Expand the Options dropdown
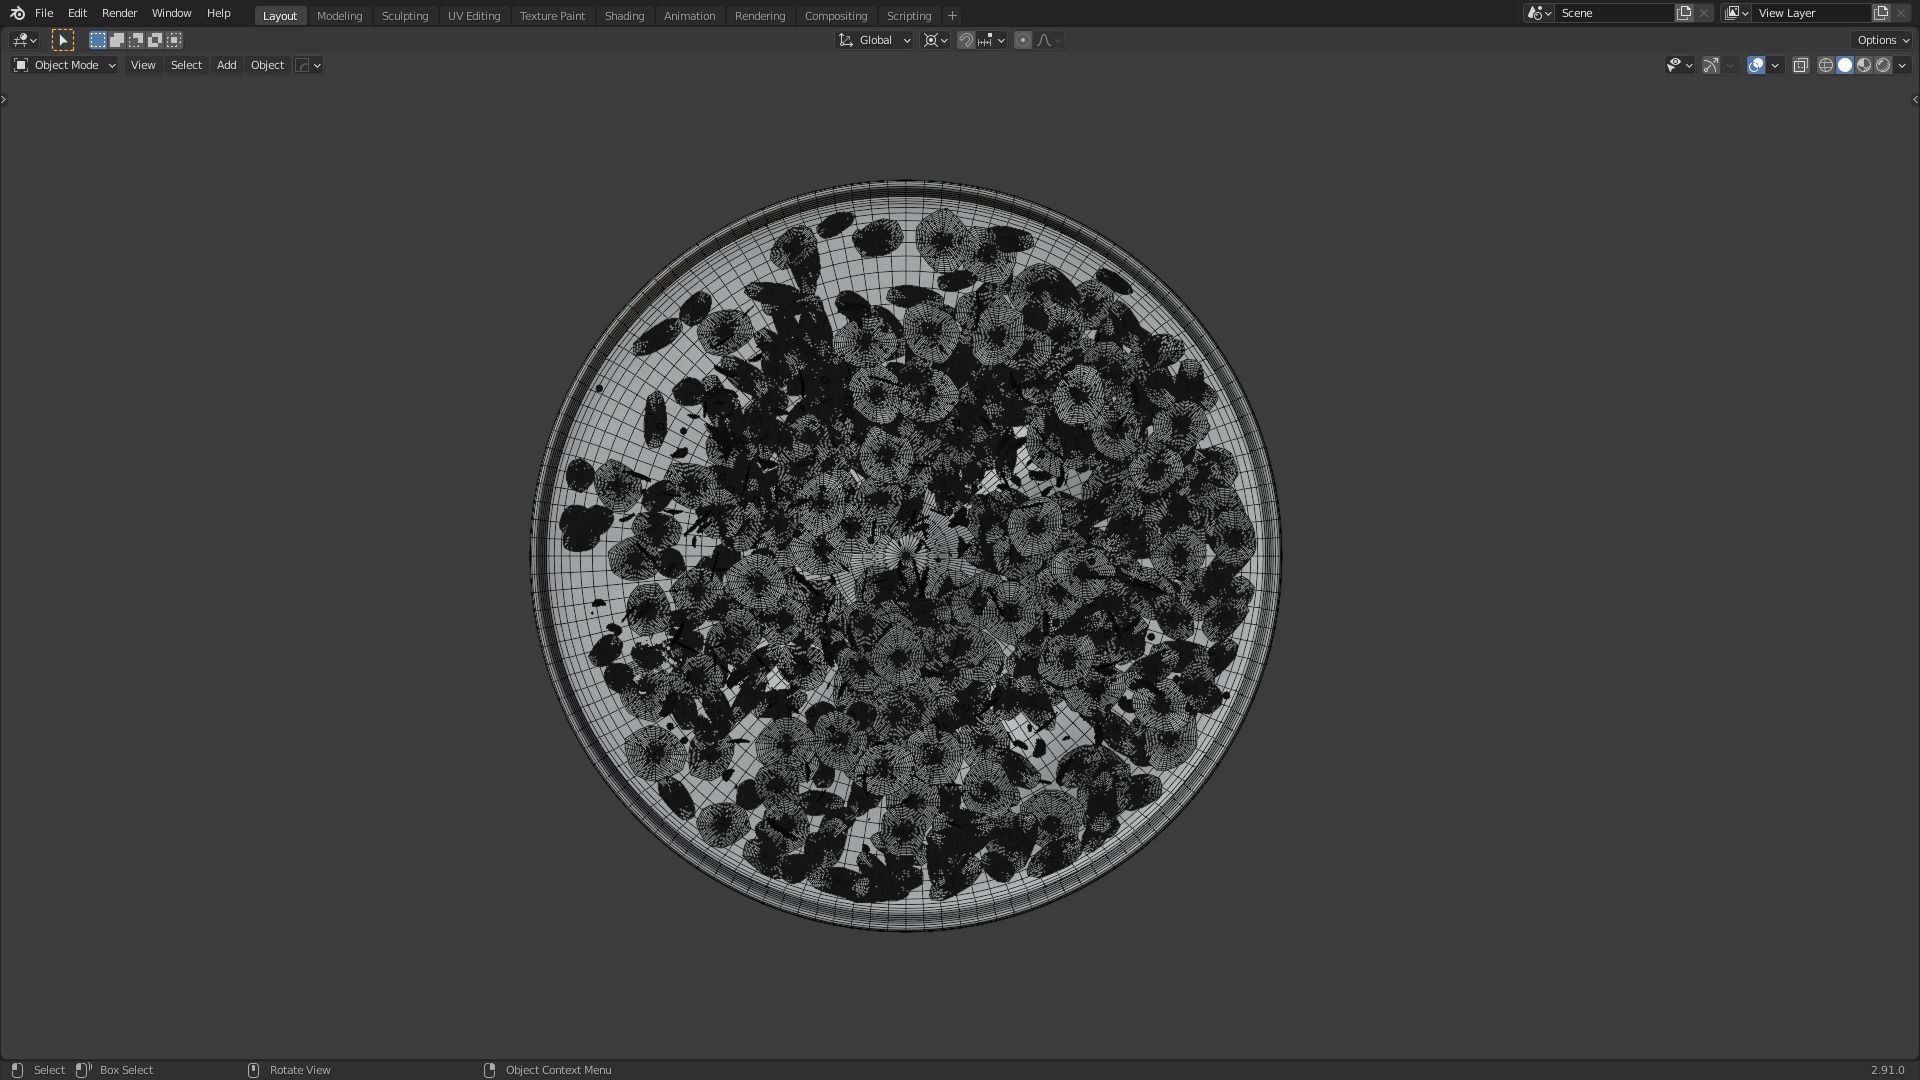Image resolution: width=1920 pixels, height=1080 pixels. click(x=1883, y=40)
